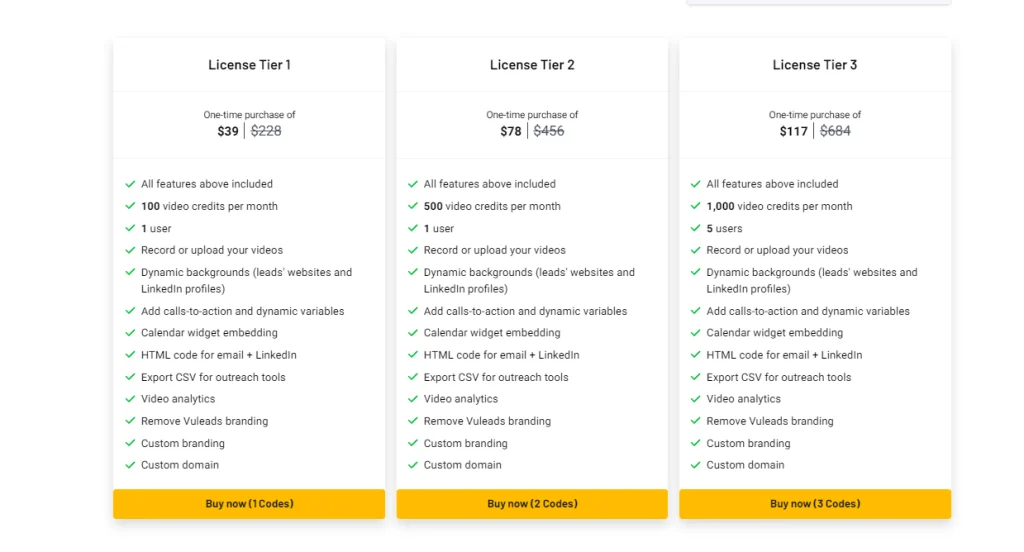Click Tier 2 "HTML code for email + LinkedIn" text
Image resolution: width=1024 pixels, height=552 pixels.
[501, 355]
